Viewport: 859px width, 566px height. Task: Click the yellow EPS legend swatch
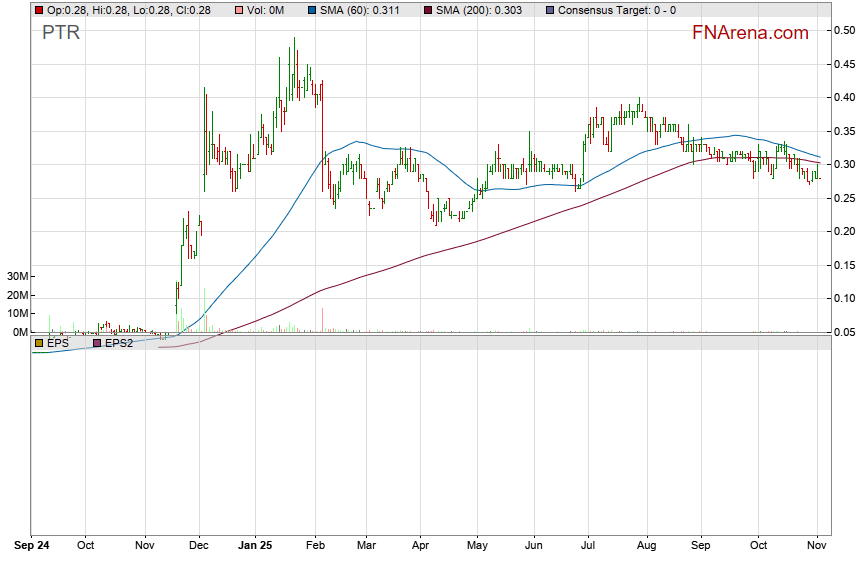pos(39,343)
